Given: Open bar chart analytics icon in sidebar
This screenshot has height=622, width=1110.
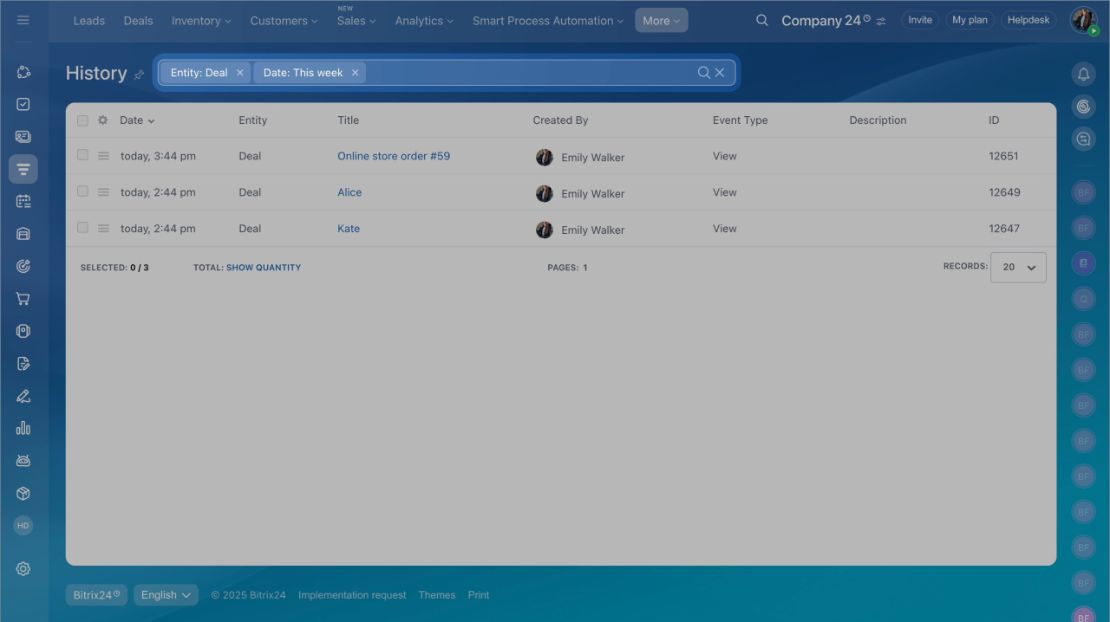Looking at the screenshot, I should click(x=23, y=428).
